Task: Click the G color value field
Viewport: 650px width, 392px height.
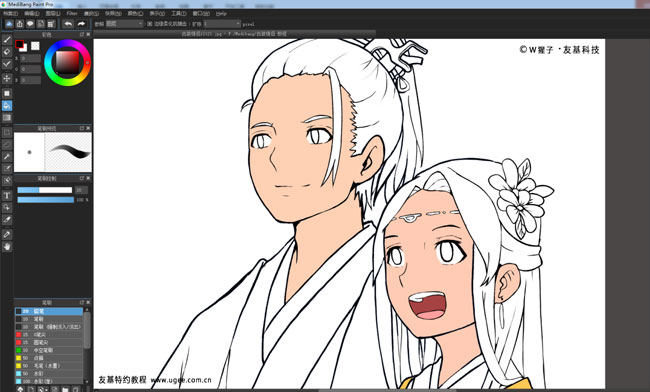Action: (31, 69)
